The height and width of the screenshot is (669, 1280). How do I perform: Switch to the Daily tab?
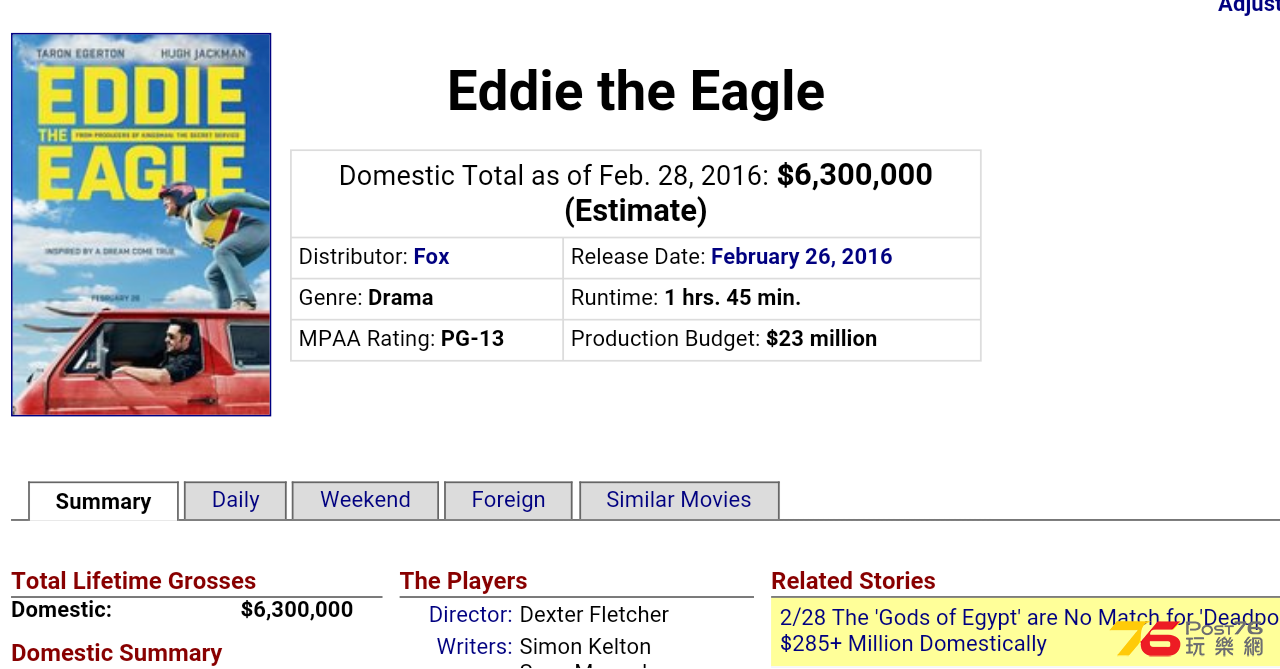236,500
